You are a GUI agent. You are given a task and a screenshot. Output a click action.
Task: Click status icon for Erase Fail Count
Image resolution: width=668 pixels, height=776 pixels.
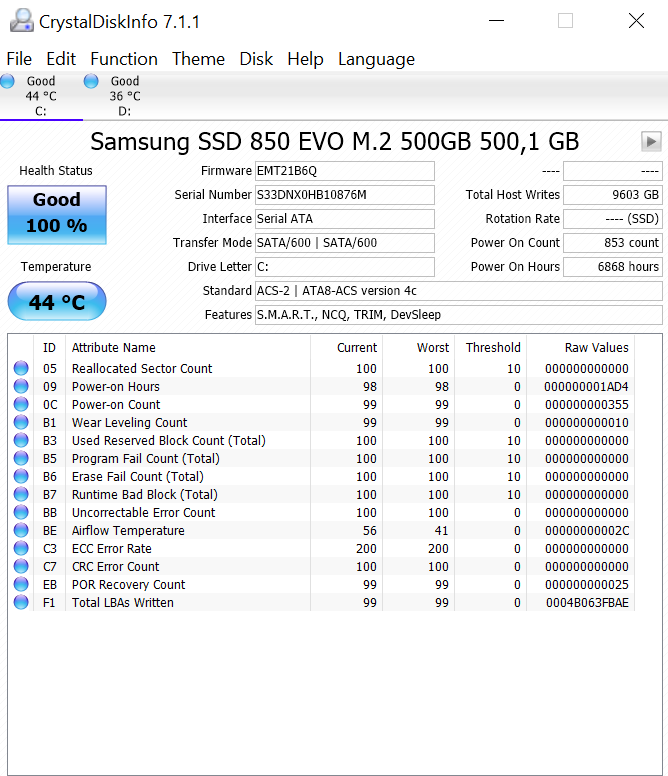[21, 476]
